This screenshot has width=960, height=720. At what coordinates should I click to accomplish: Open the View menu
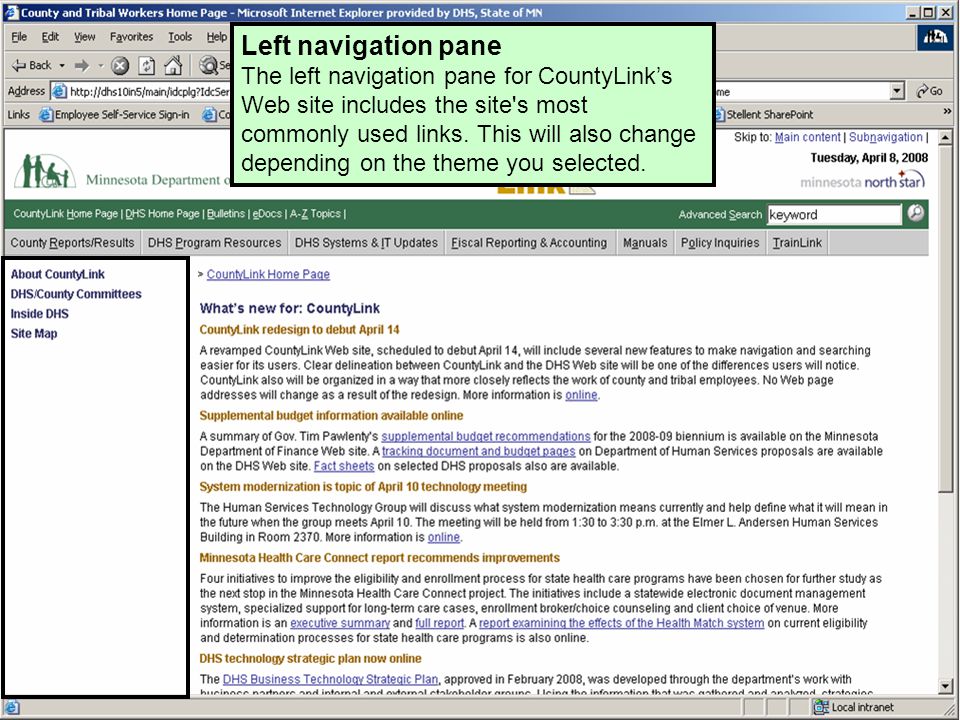tap(84, 37)
